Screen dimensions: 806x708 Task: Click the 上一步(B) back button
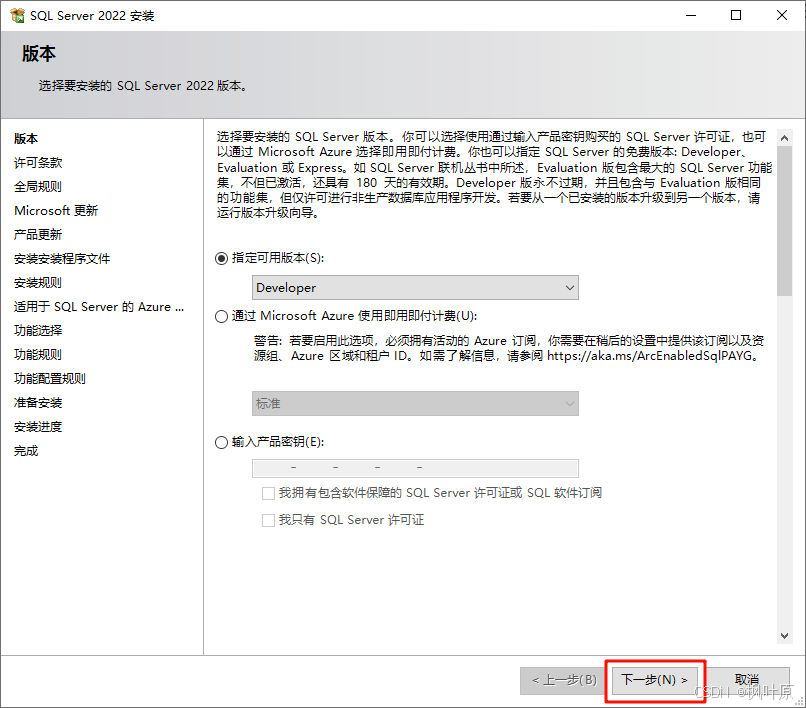coord(564,680)
